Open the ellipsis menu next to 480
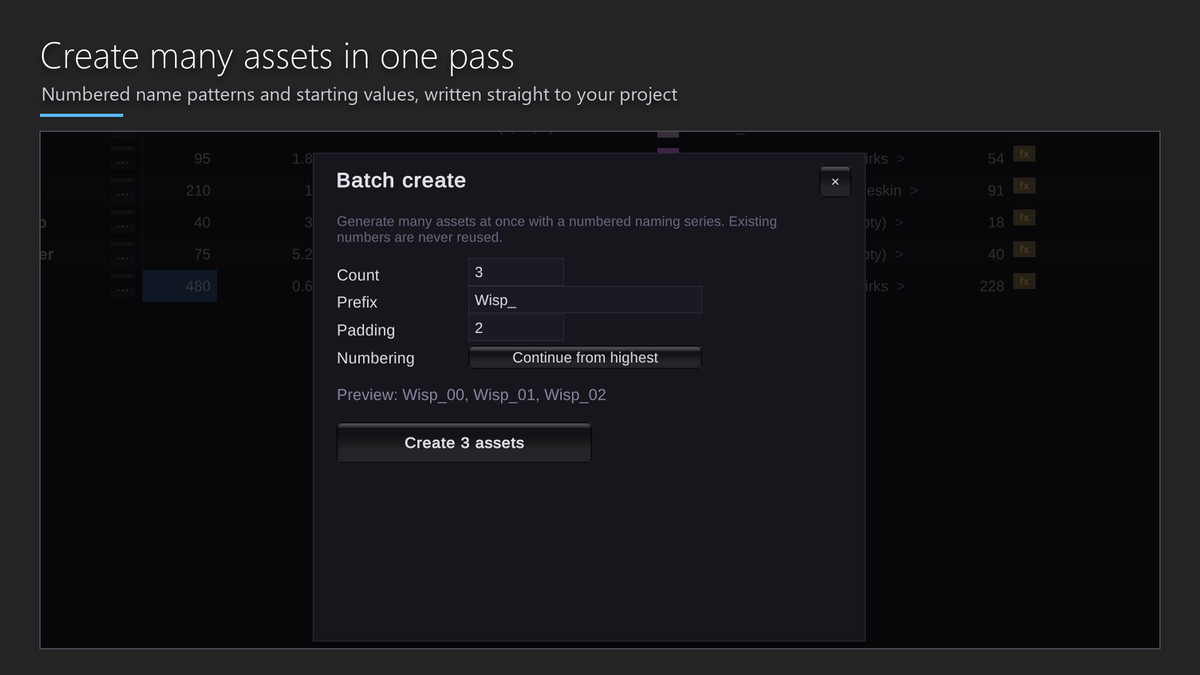This screenshot has width=1200, height=675. coord(122,289)
